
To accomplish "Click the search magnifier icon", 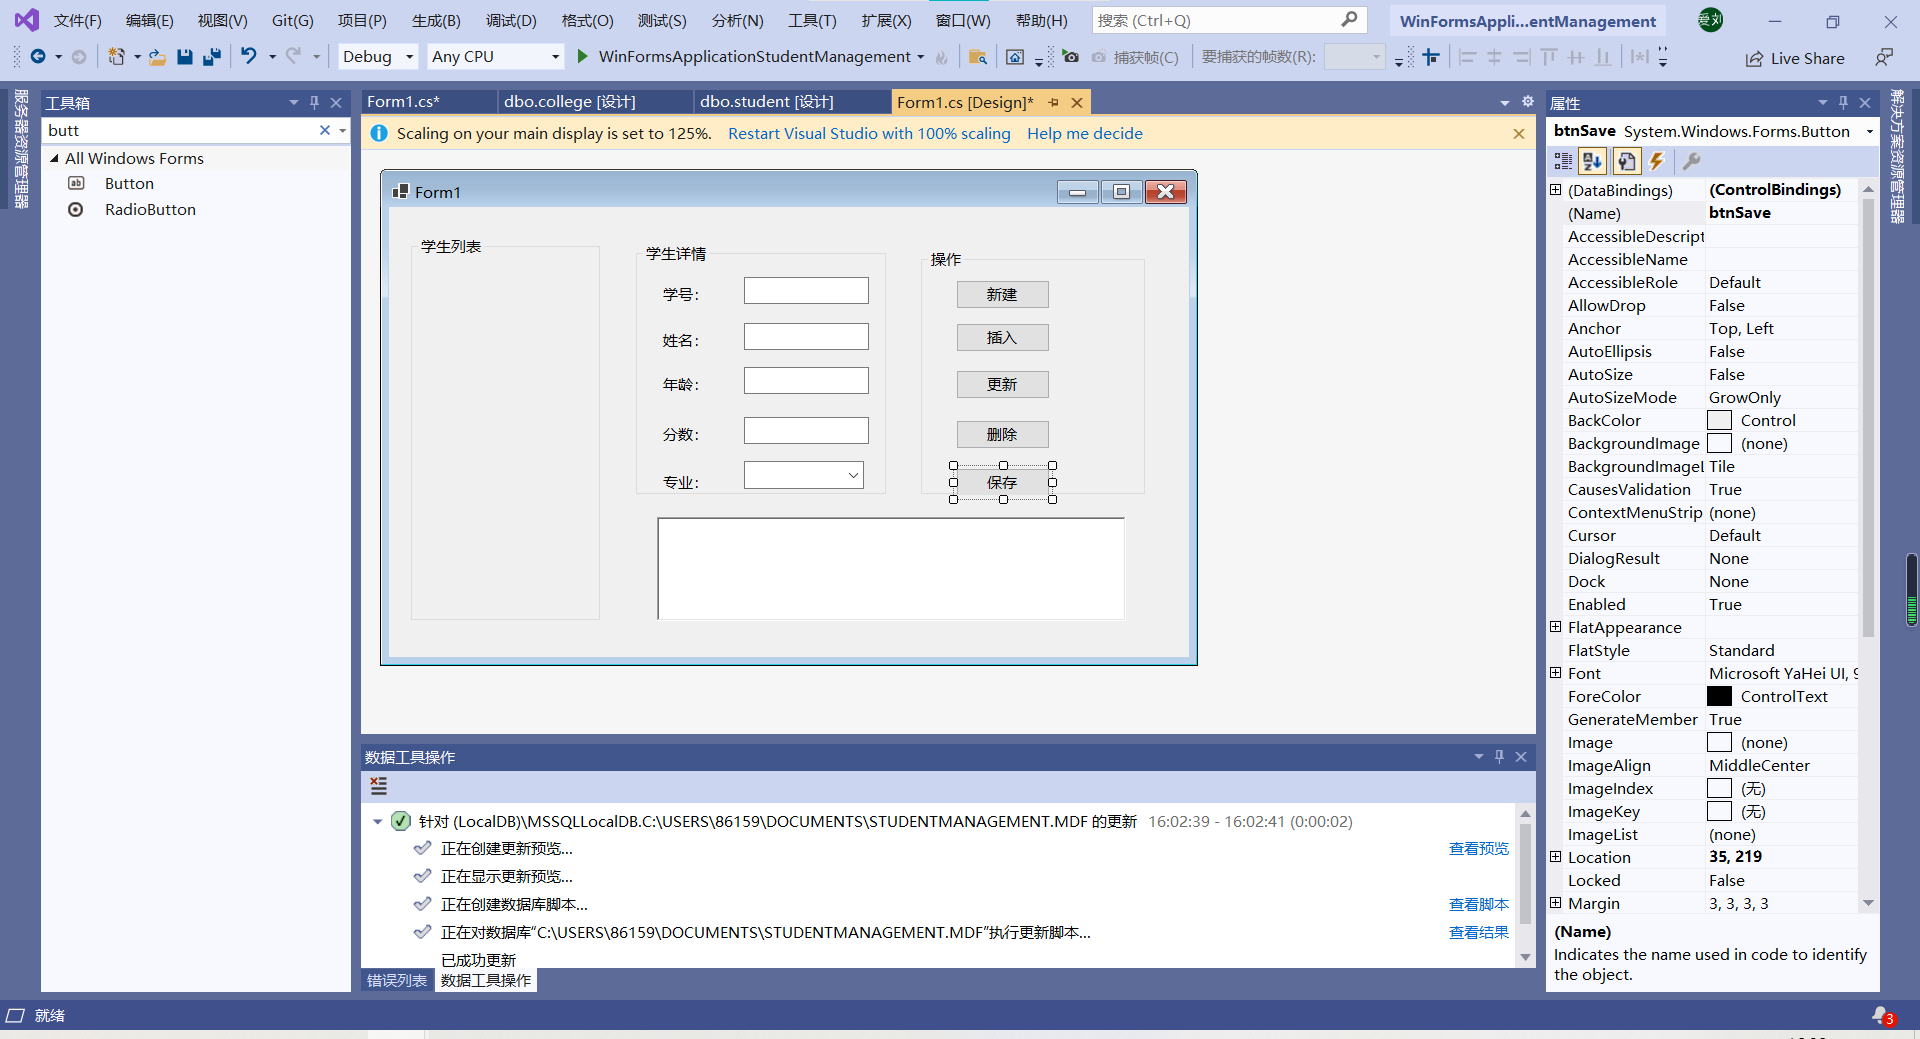I will pos(1349,20).
